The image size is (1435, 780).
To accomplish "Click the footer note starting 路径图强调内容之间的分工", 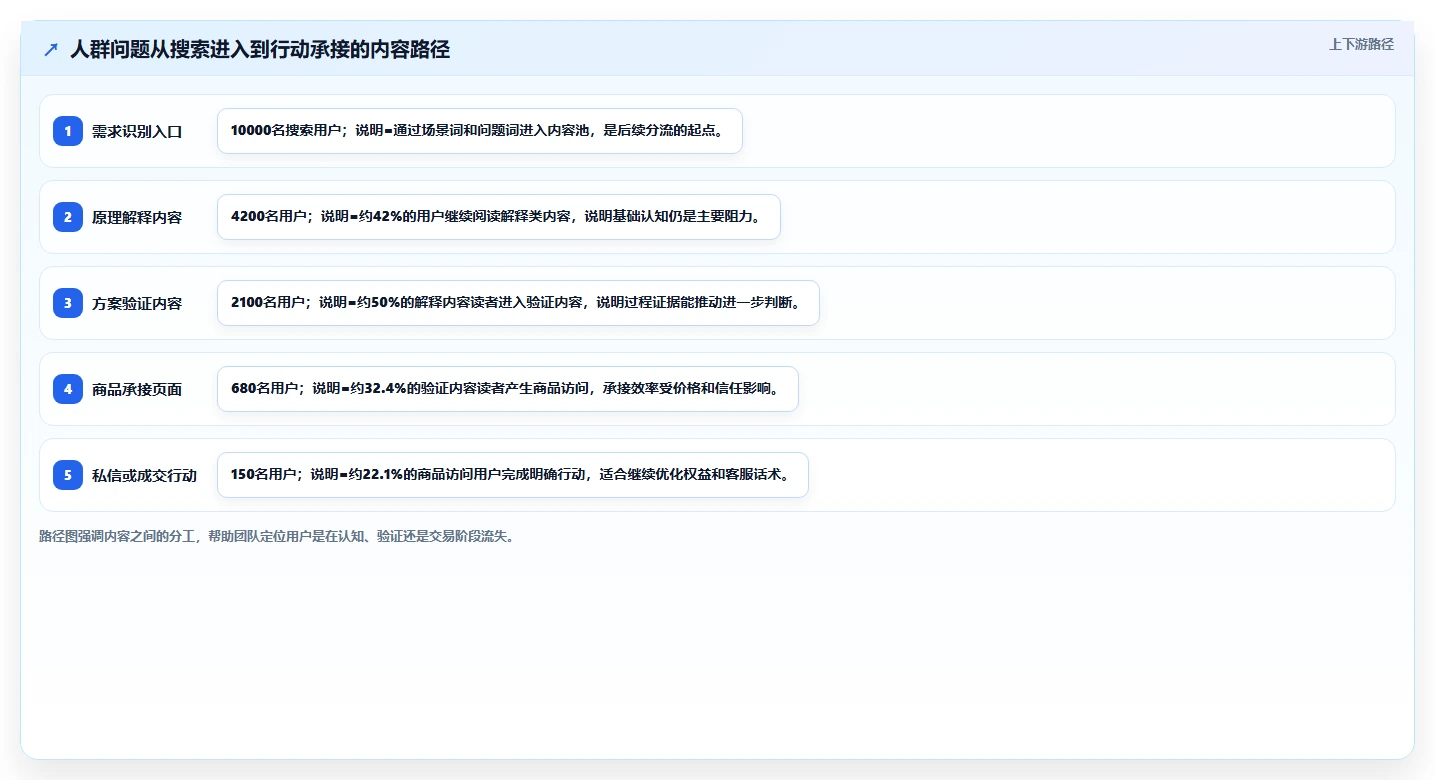I will 279,536.
